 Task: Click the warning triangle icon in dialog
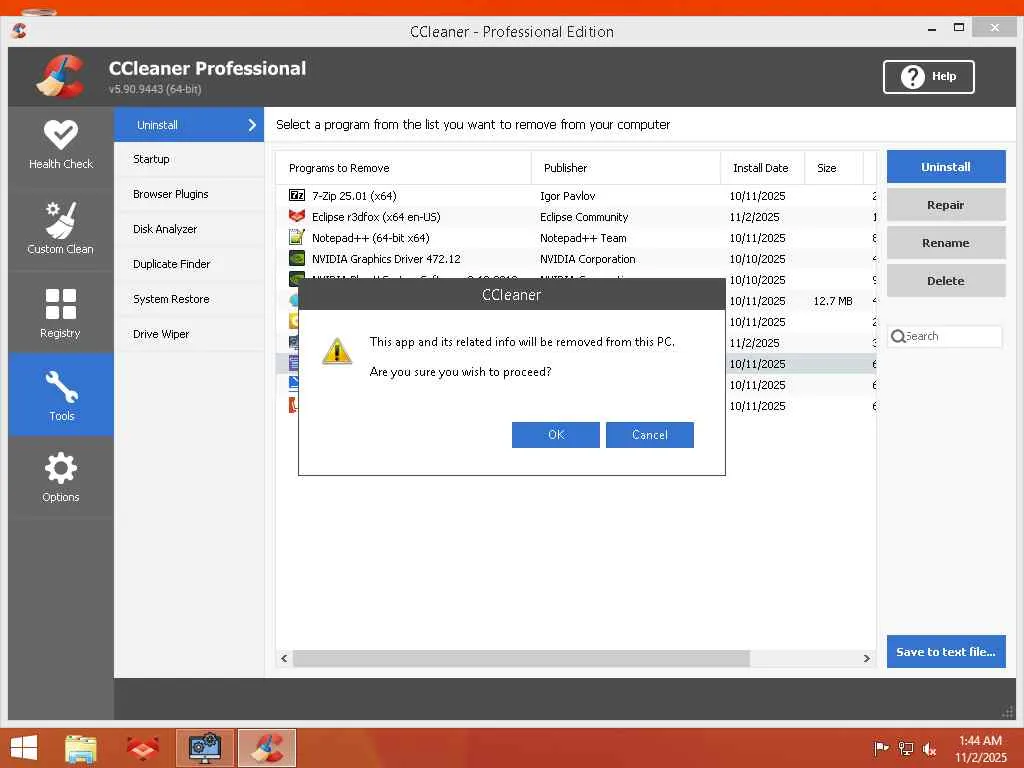pyautogui.click(x=337, y=351)
